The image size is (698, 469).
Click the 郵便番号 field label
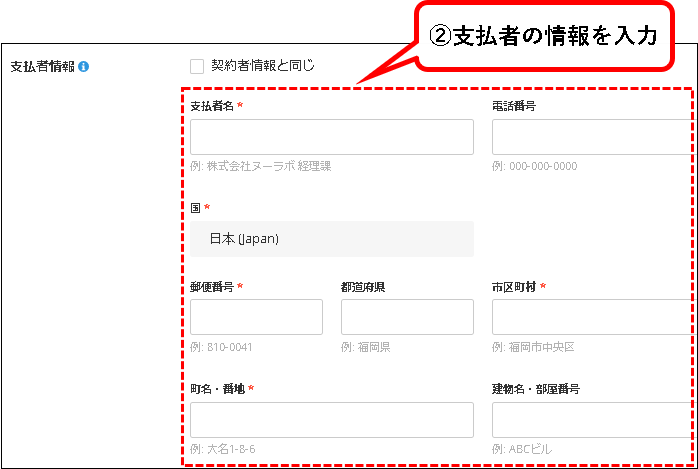click(x=212, y=287)
